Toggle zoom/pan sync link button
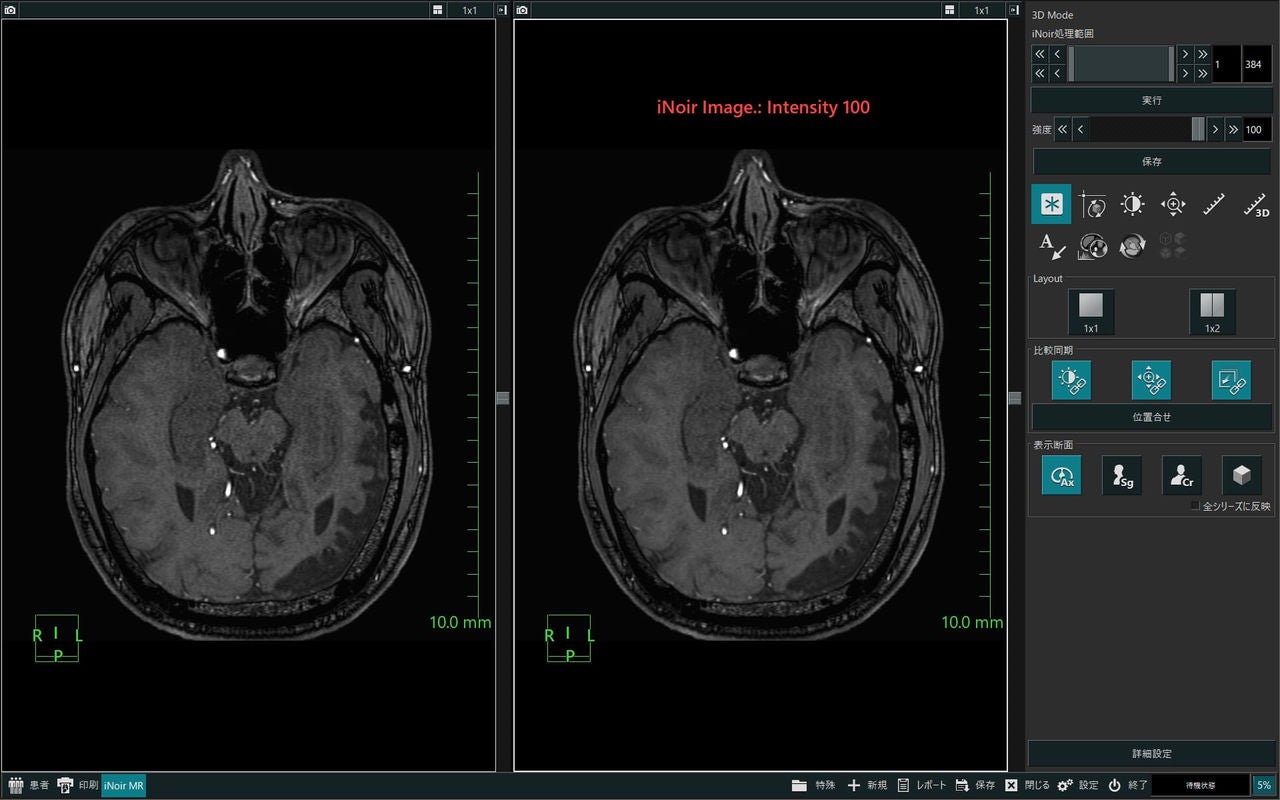Viewport: 1280px width, 800px height. (1151, 381)
